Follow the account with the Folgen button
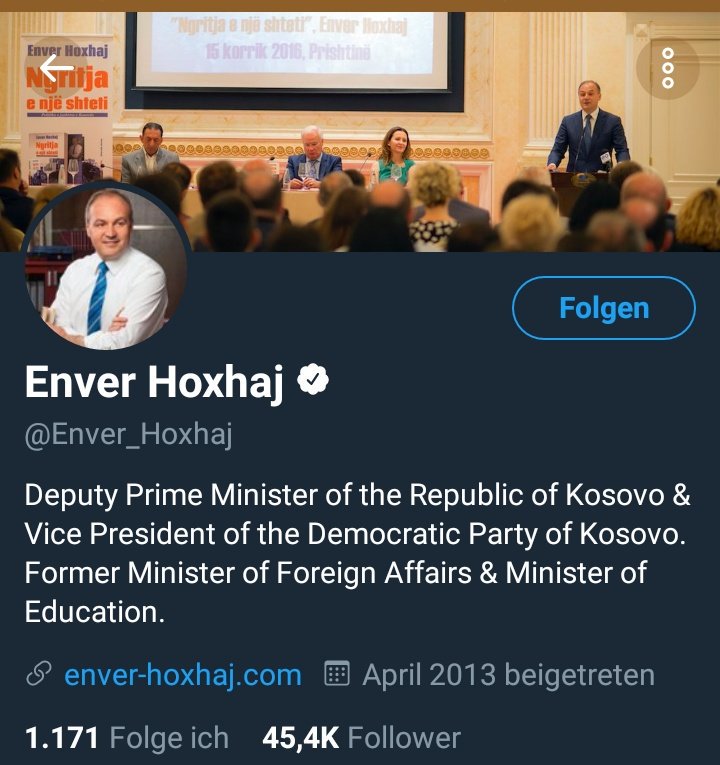This screenshot has height=765, width=720. click(x=604, y=308)
